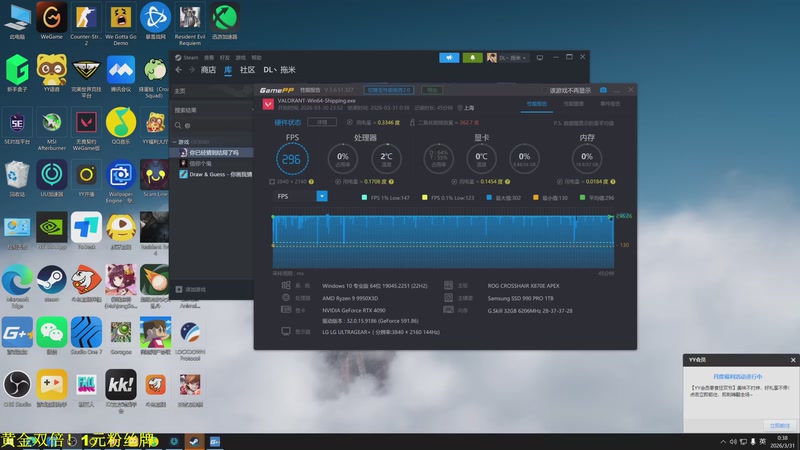Click Steam green notification bell button

click(472, 58)
